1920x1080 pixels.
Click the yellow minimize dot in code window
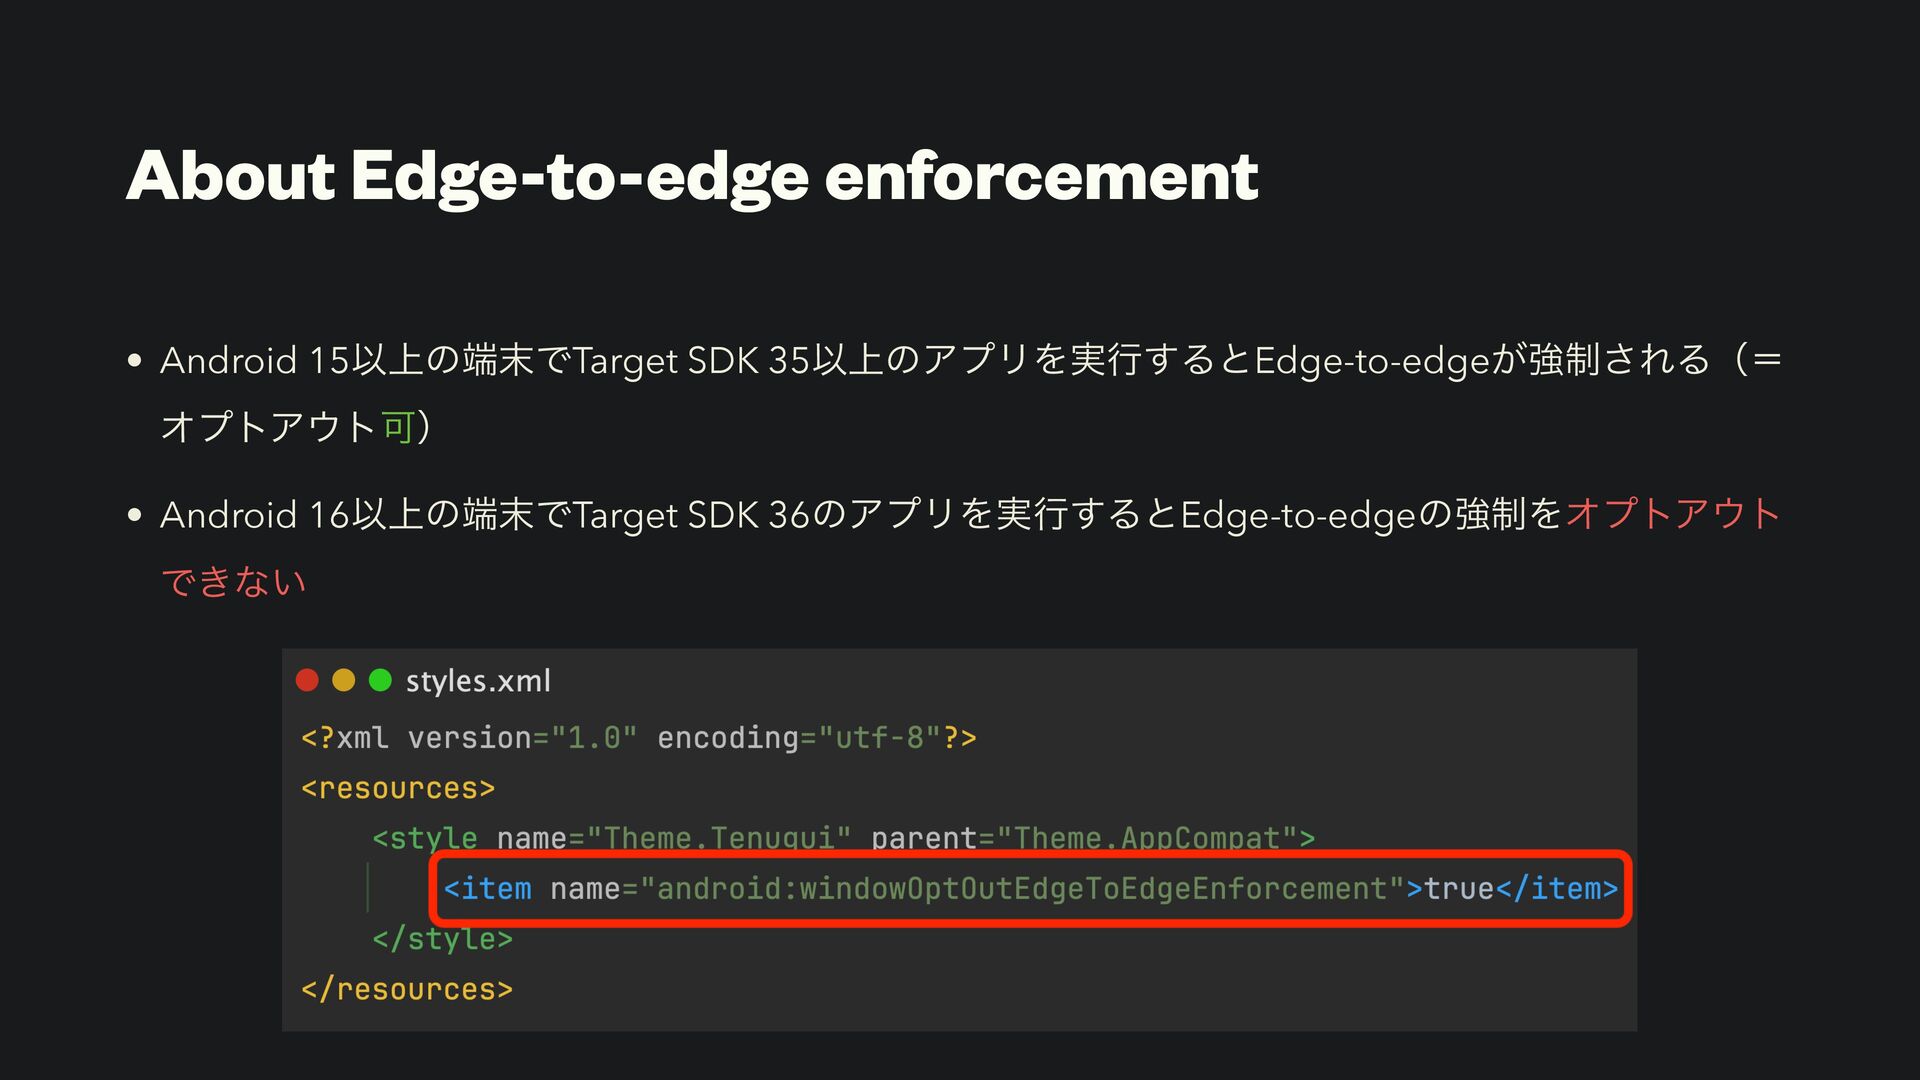(x=343, y=681)
